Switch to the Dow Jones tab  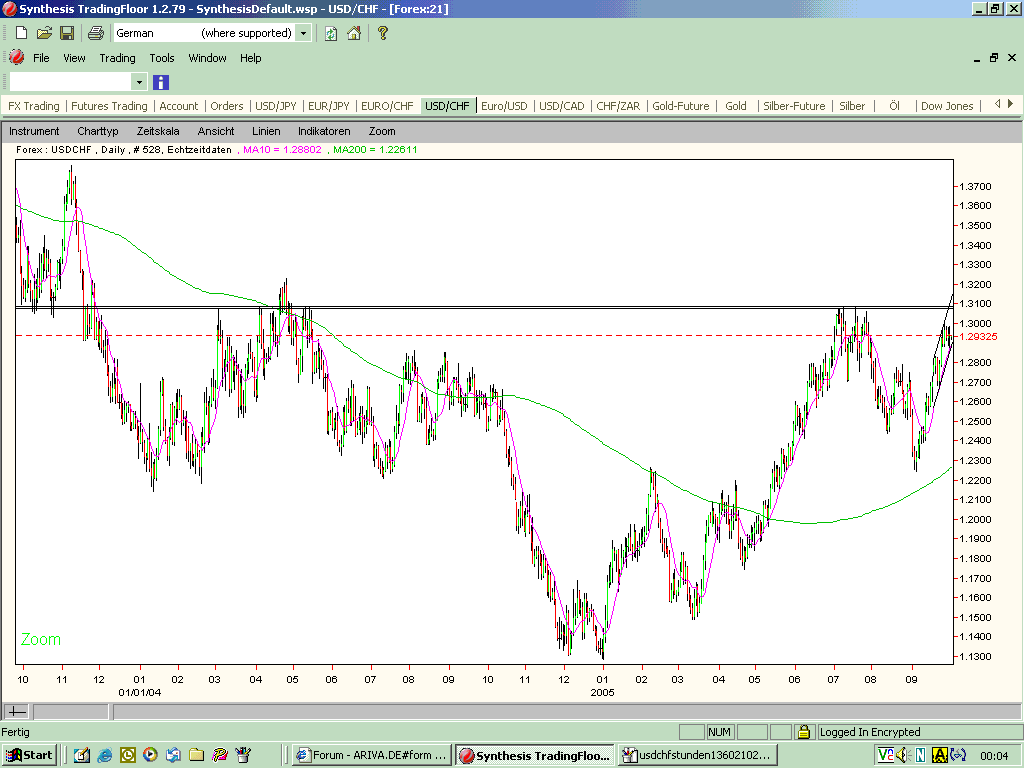(947, 106)
